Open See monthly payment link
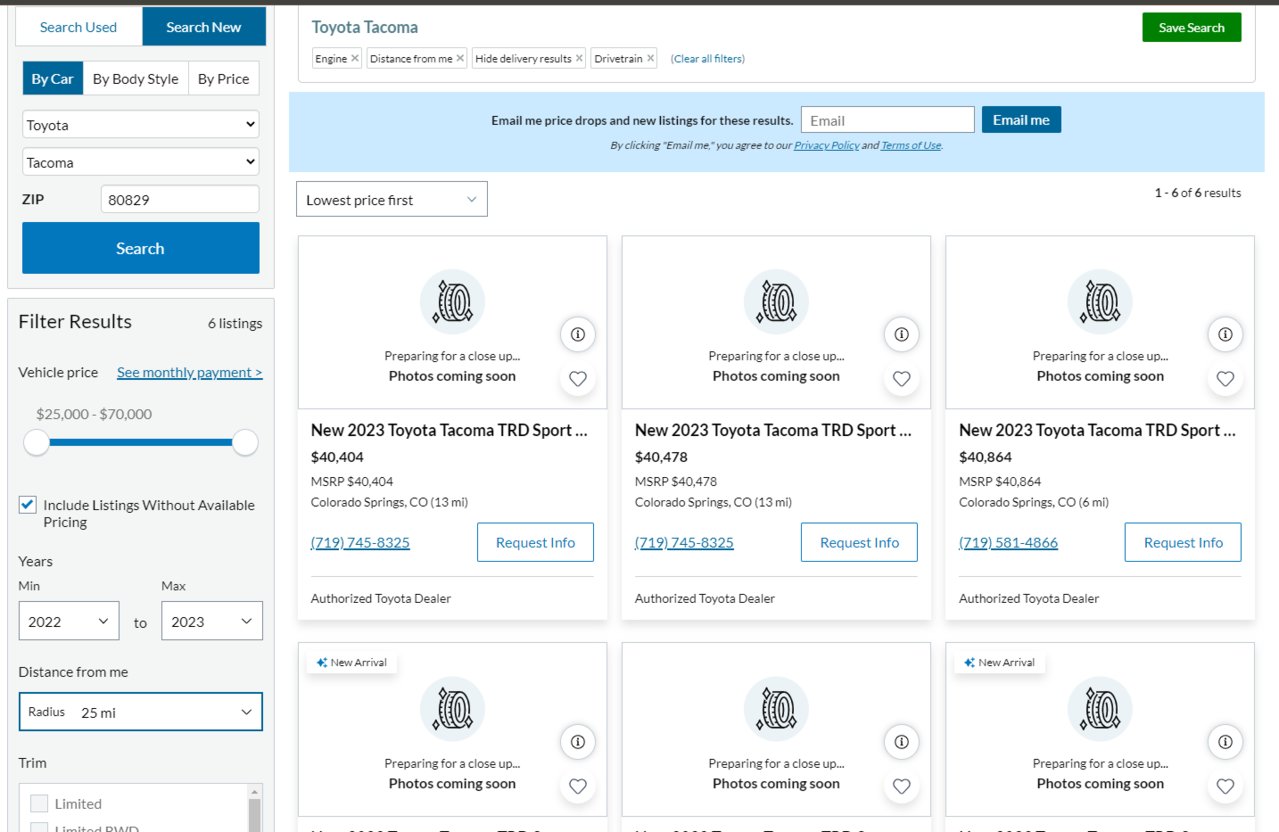The image size is (1279, 832). click(190, 372)
